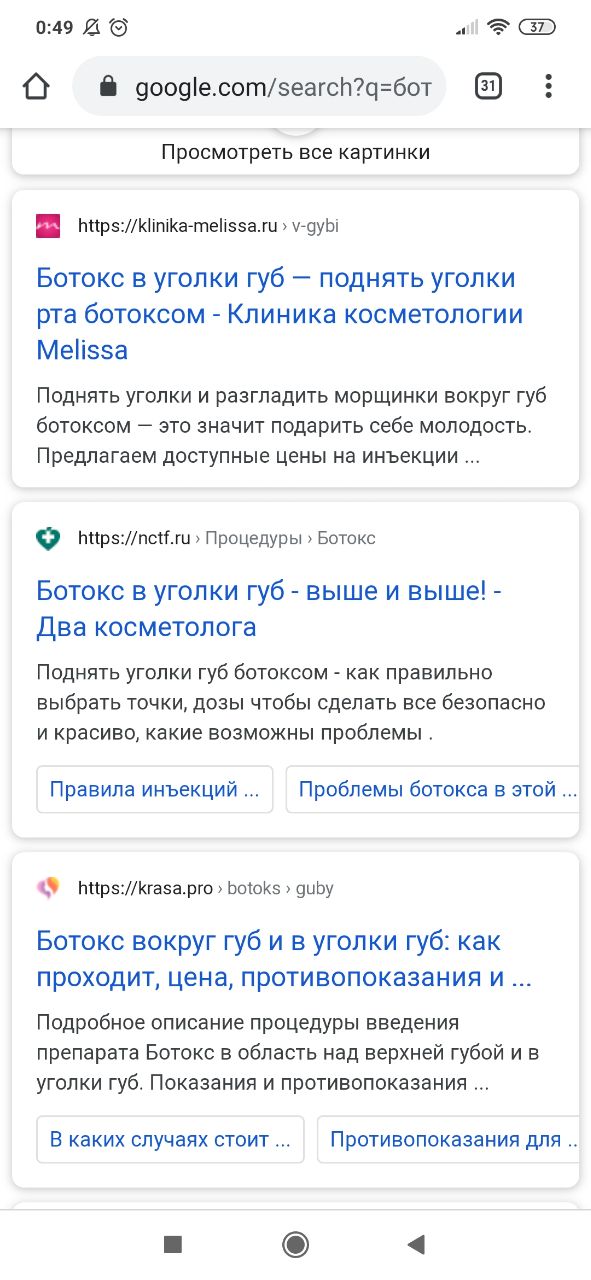591x1280 pixels.
Task: Tap the nctf.ru green cross favicon
Action: 48,538
